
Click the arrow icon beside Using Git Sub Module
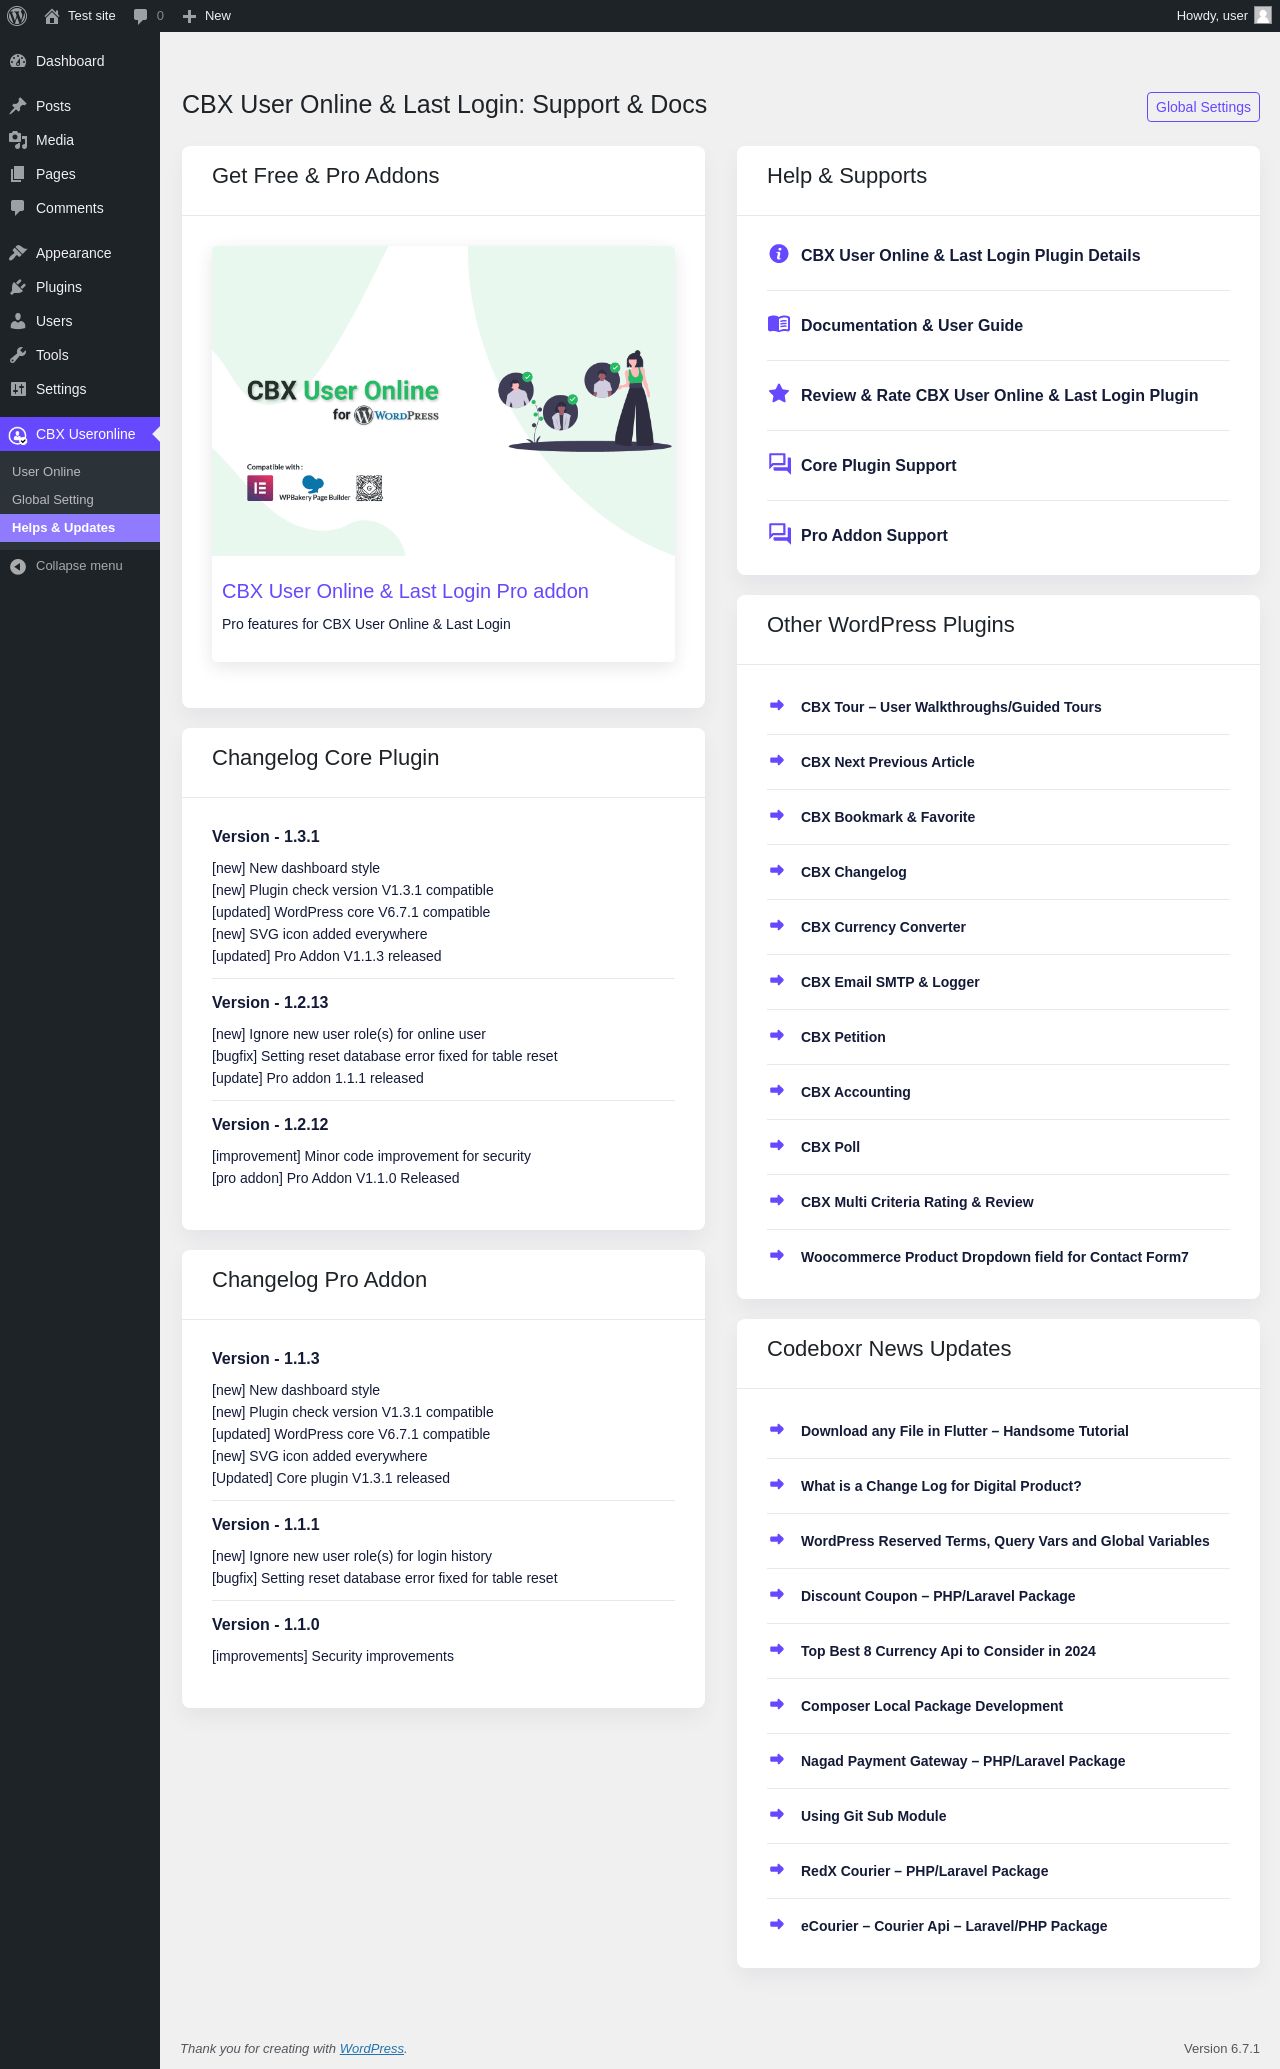pos(777,1815)
